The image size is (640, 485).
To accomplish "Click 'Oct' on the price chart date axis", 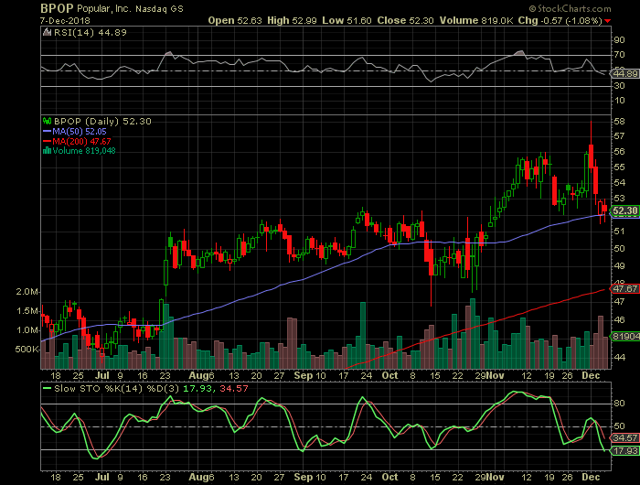I will tap(390, 376).
